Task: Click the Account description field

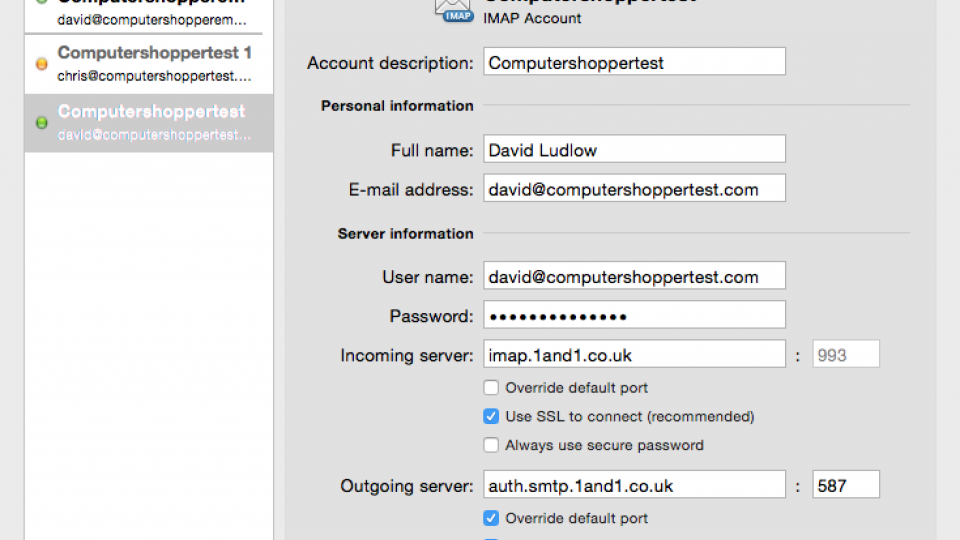Action: [x=634, y=62]
